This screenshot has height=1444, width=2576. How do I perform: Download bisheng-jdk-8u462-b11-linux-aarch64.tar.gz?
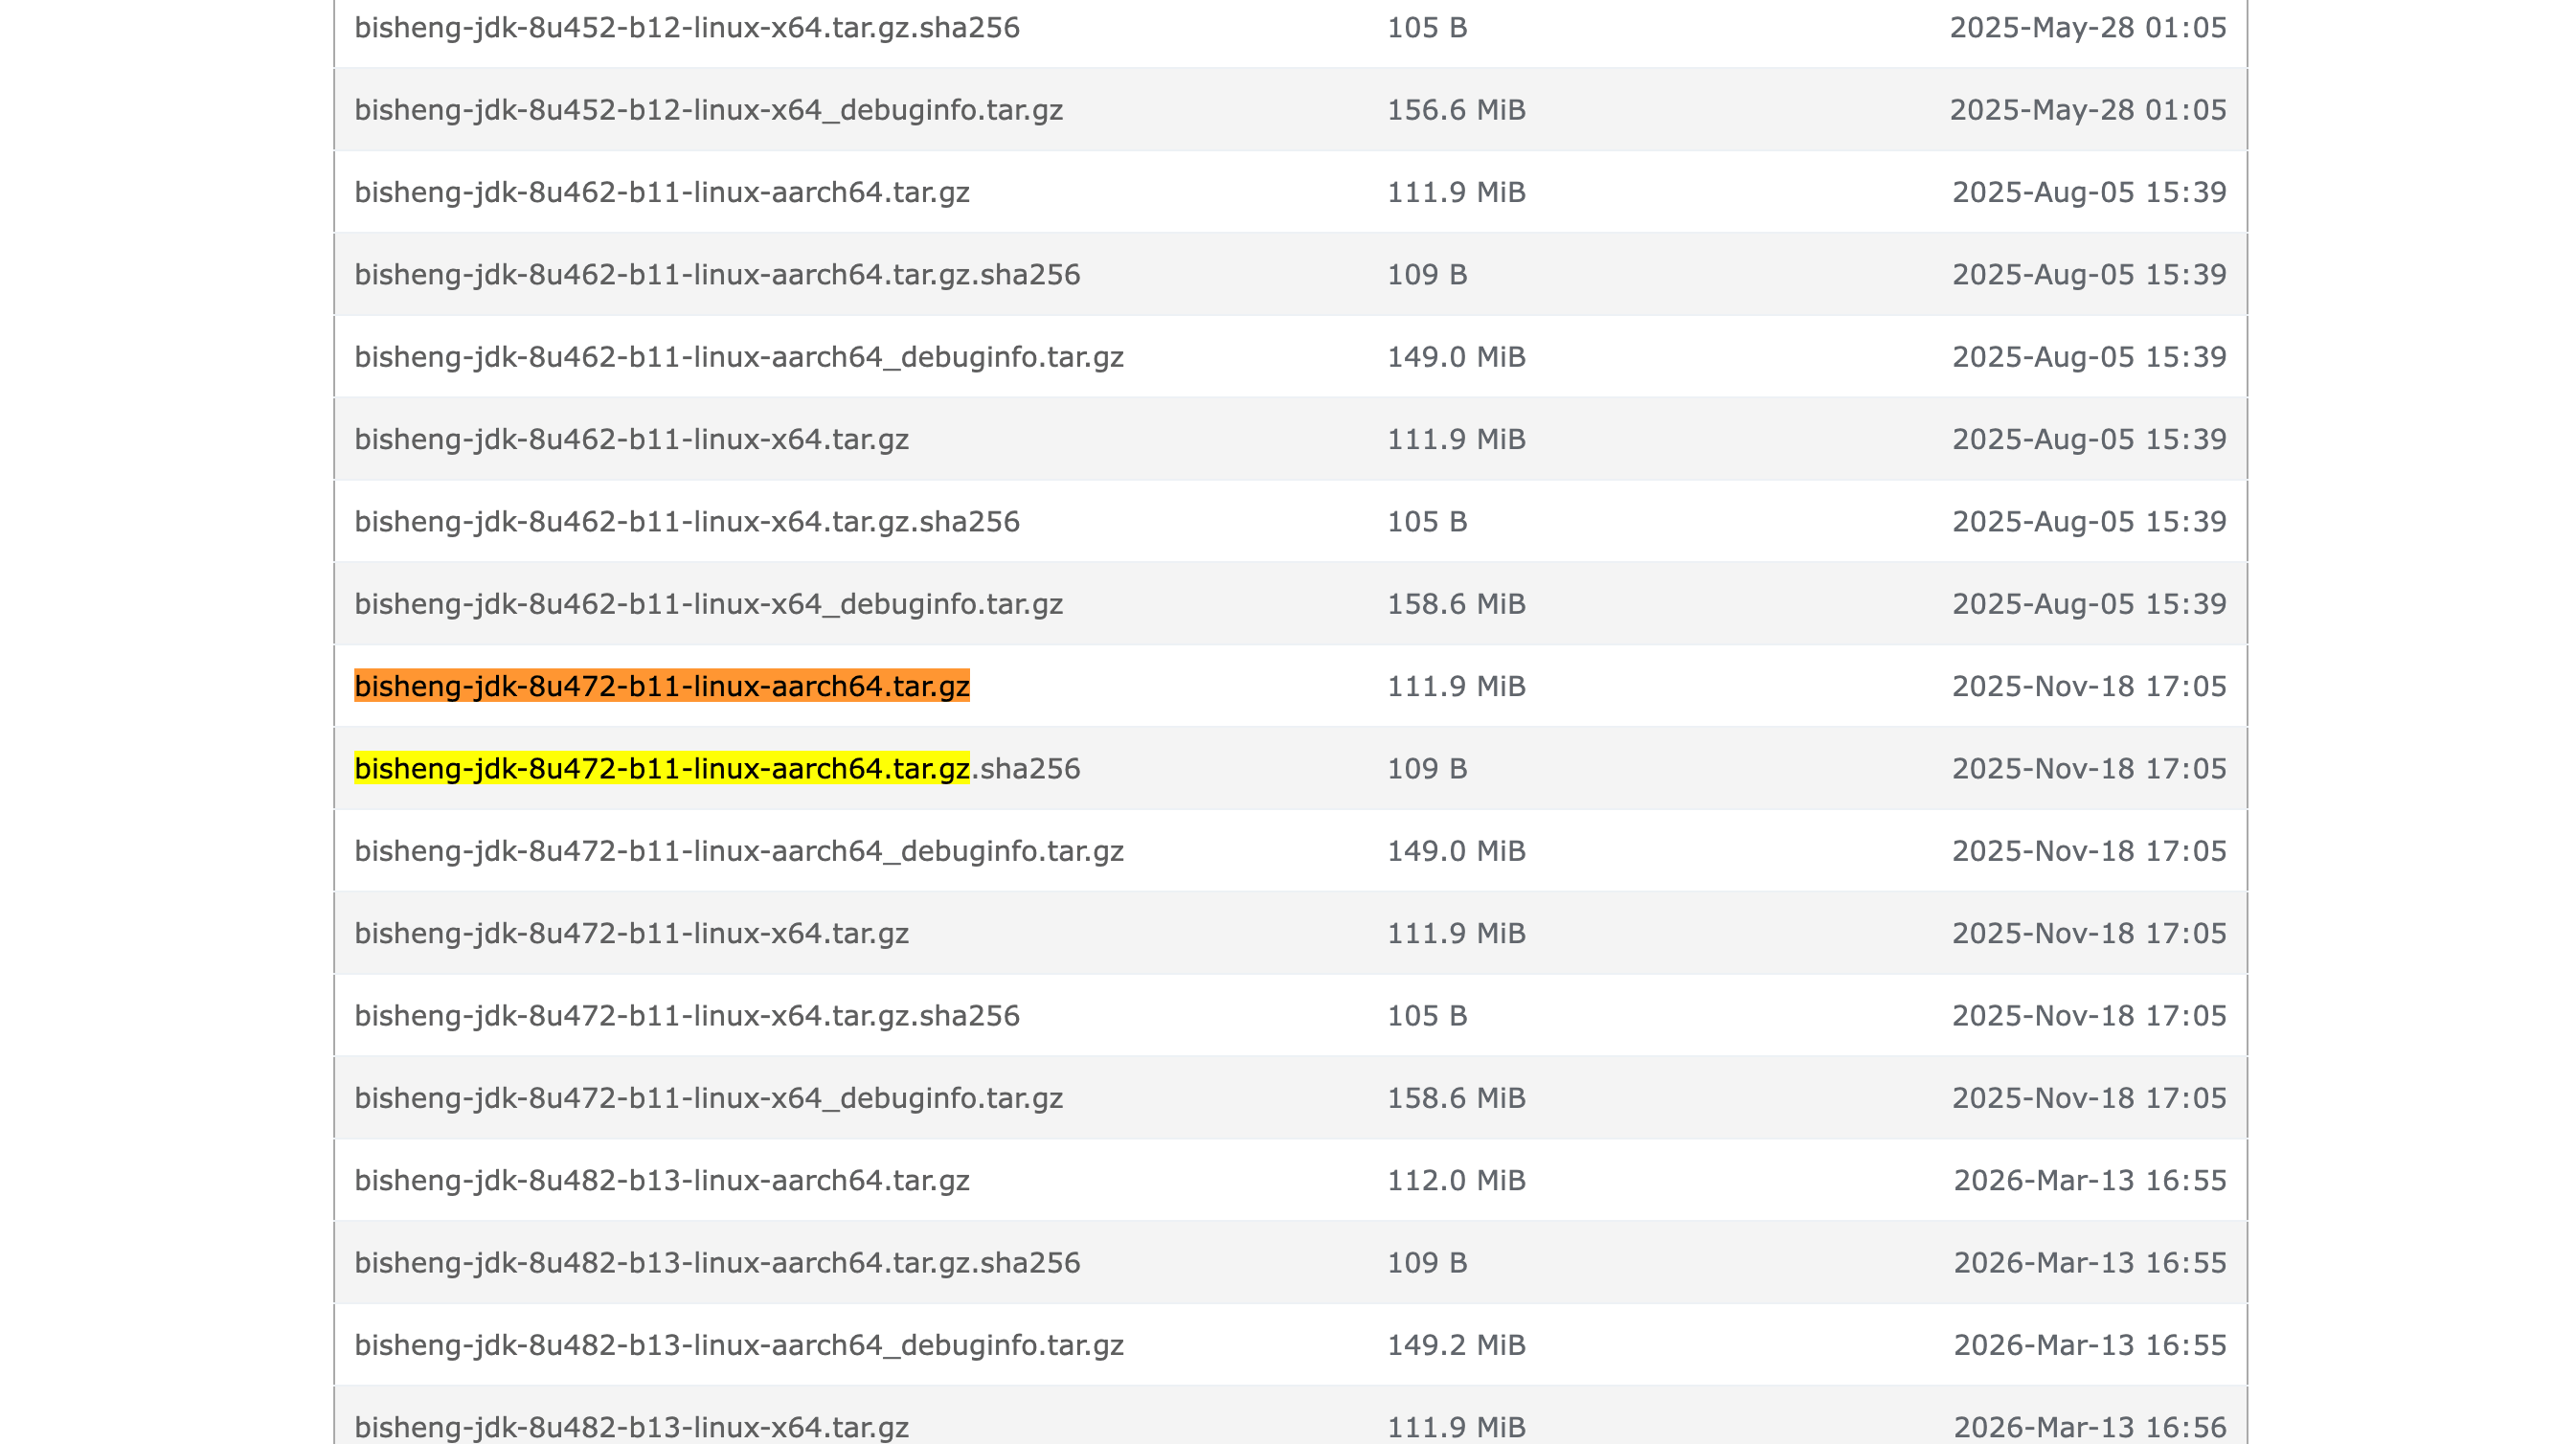click(x=661, y=191)
